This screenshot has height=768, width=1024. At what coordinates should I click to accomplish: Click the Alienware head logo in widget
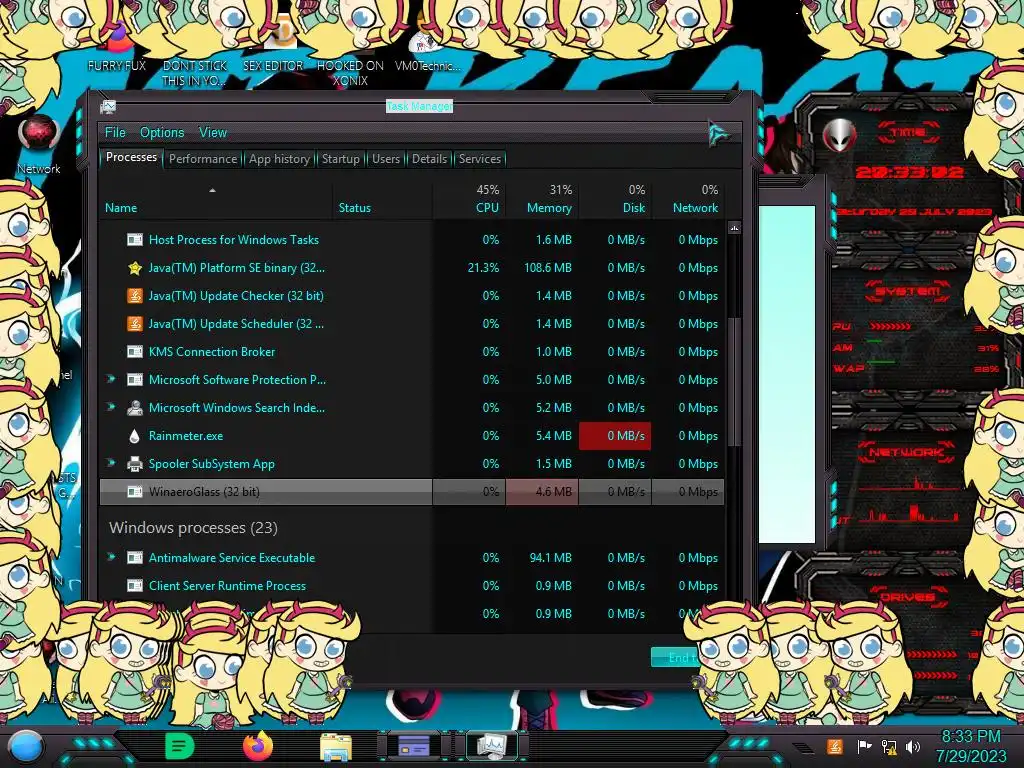click(840, 136)
